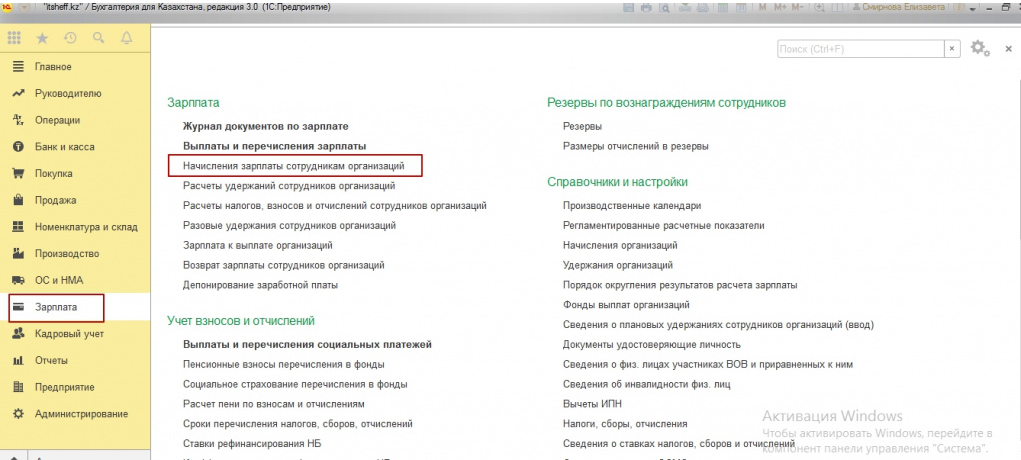
Task: Open Ставки рефинансирования НБ
Action: pos(253,444)
